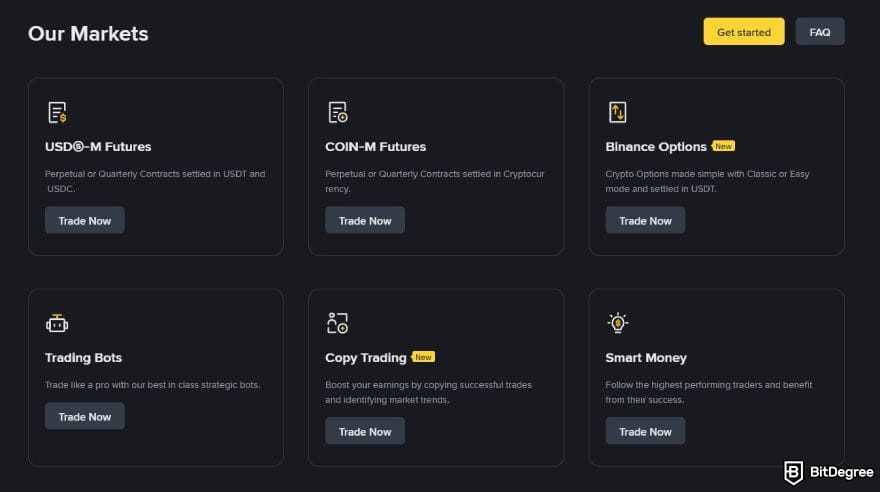Viewport: 880px width, 492px height.
Task: Select the Trading Bots heading
Action: click(83, 358)
